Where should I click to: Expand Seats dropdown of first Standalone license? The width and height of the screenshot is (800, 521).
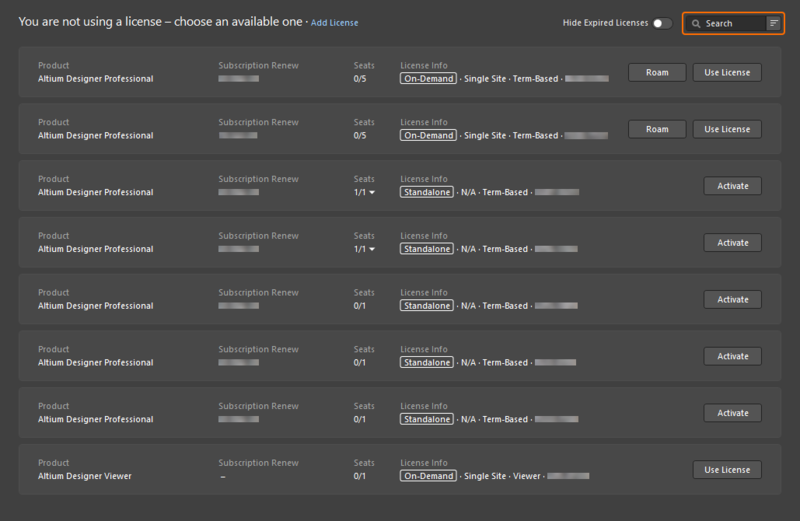pos(372,192)
